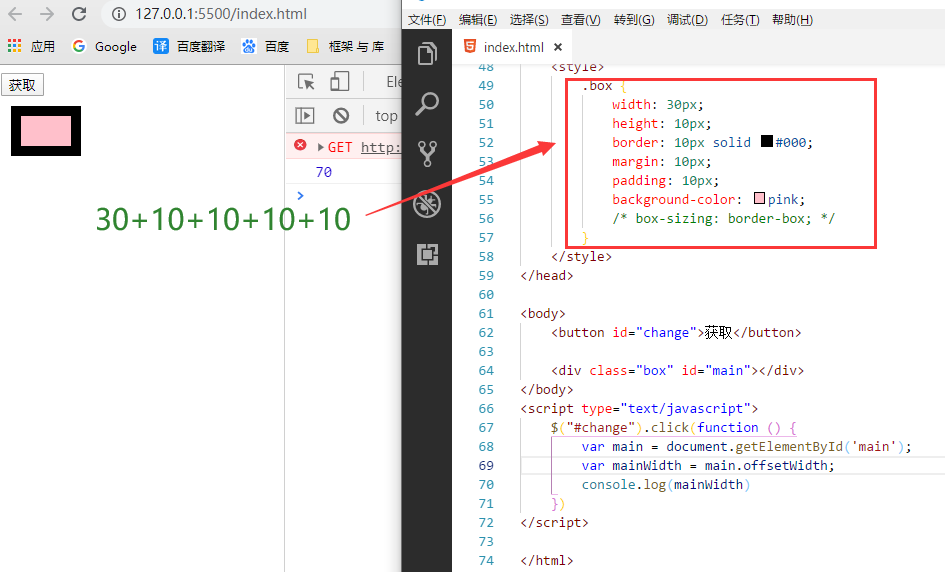Open the 选择(S) menu

click(x=529, y=20)
